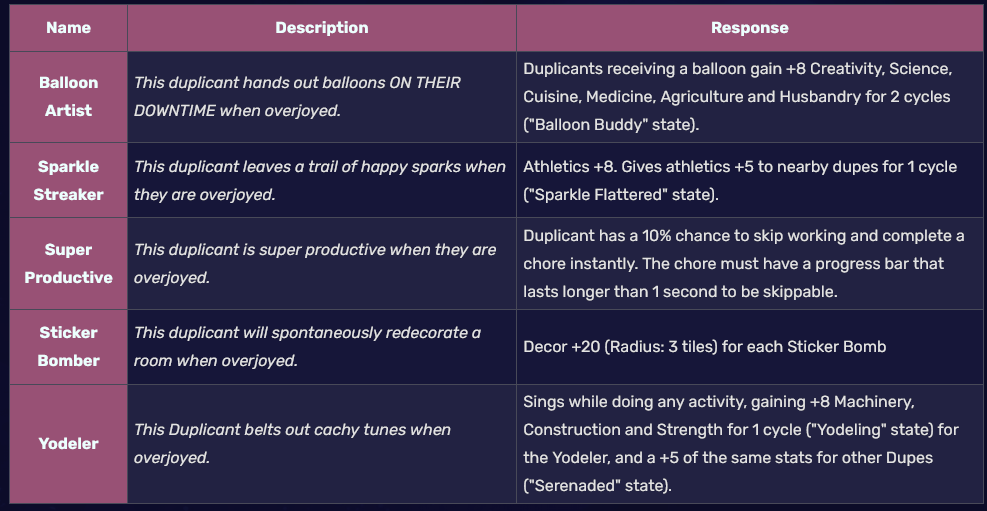Click the trail of happy sparks description

pos(320,181)
